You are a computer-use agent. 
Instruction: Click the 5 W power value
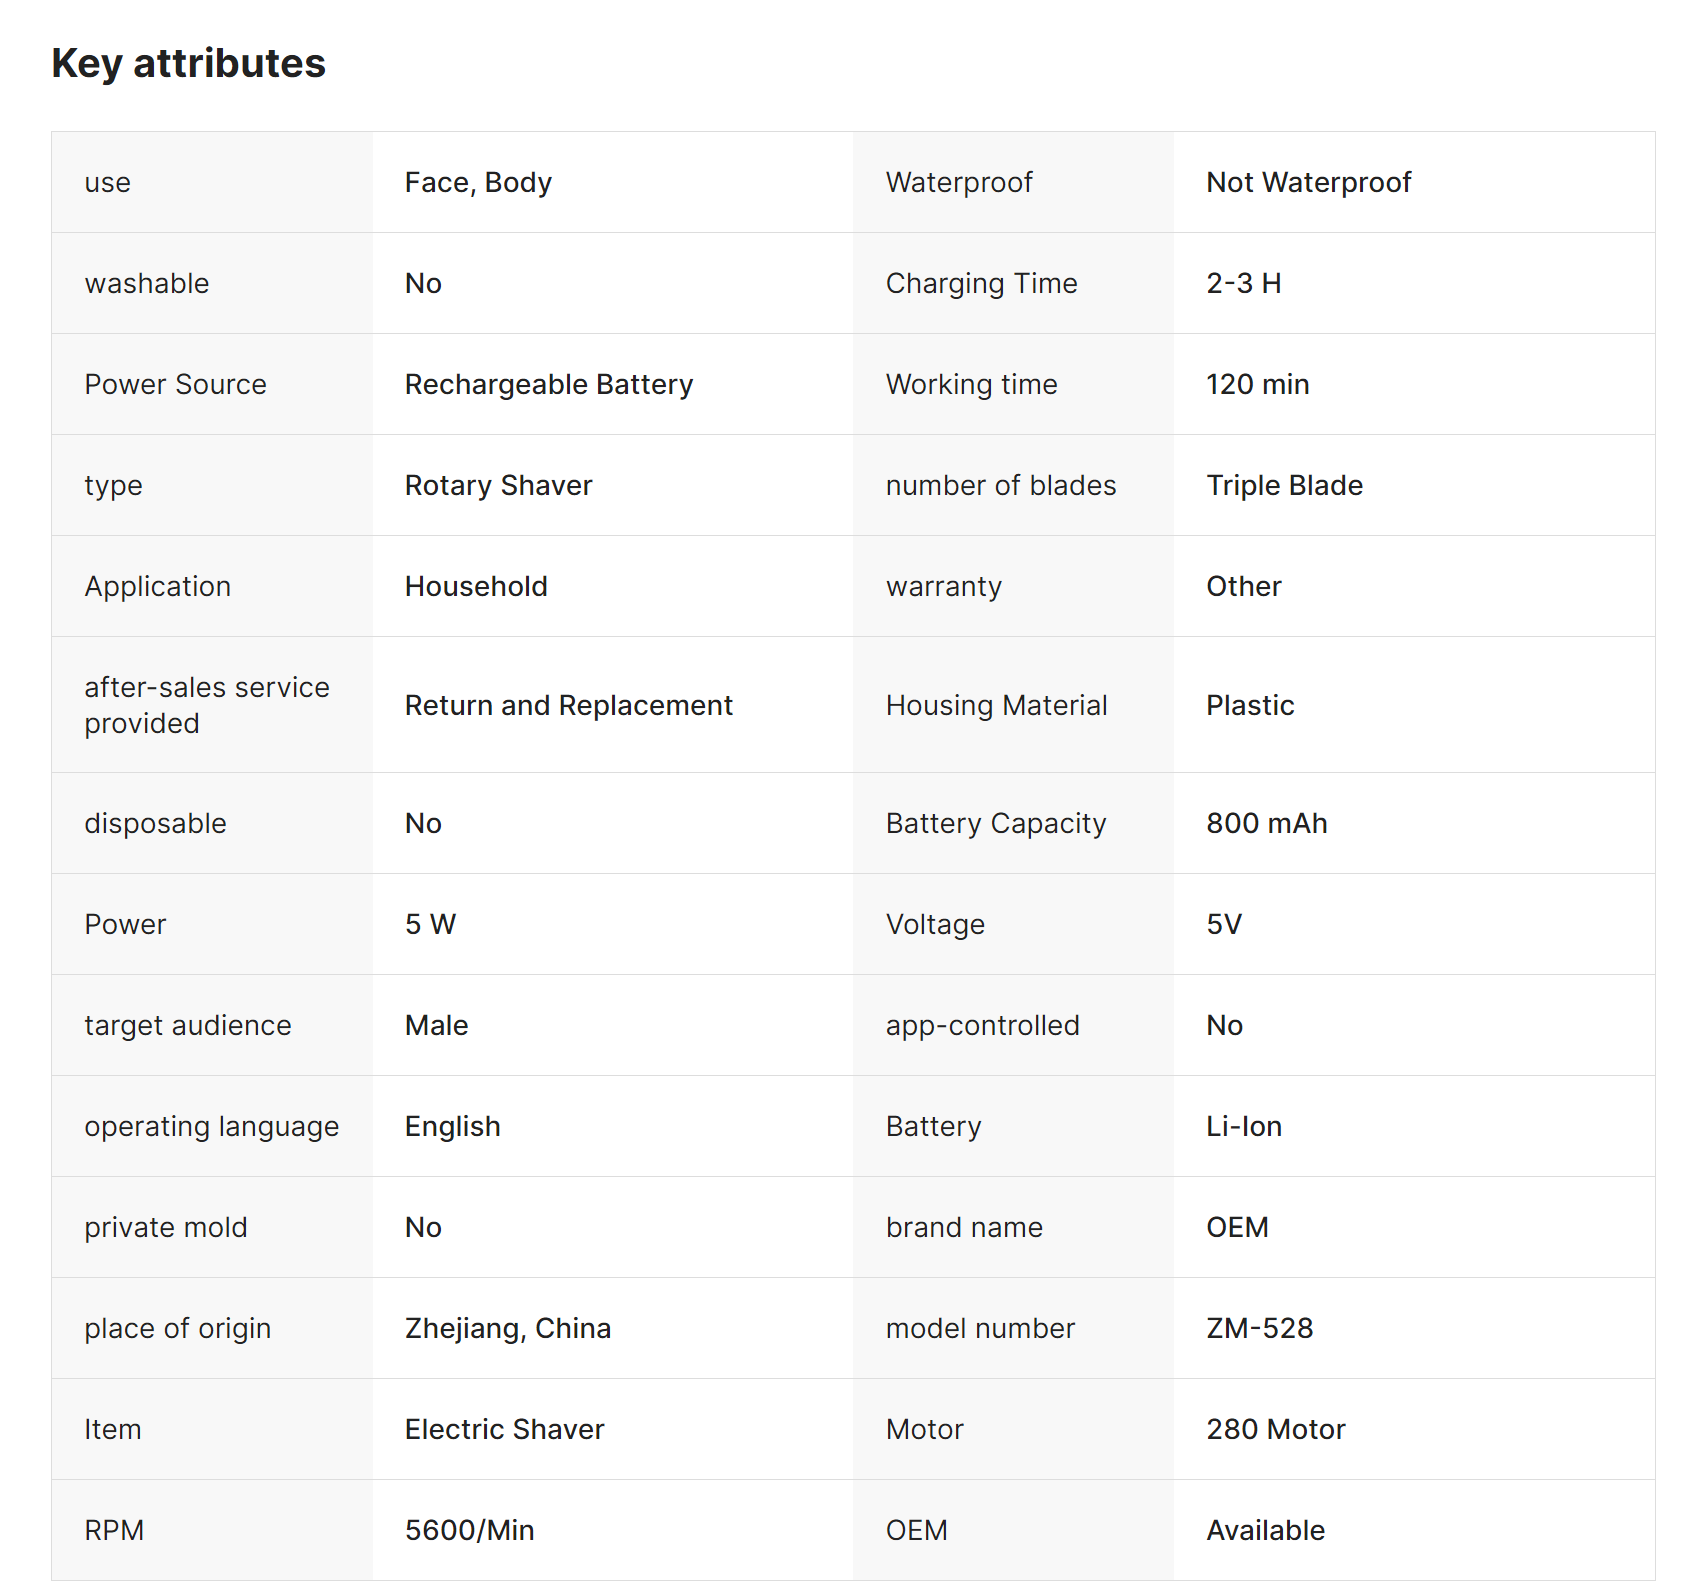pos(430,925)
